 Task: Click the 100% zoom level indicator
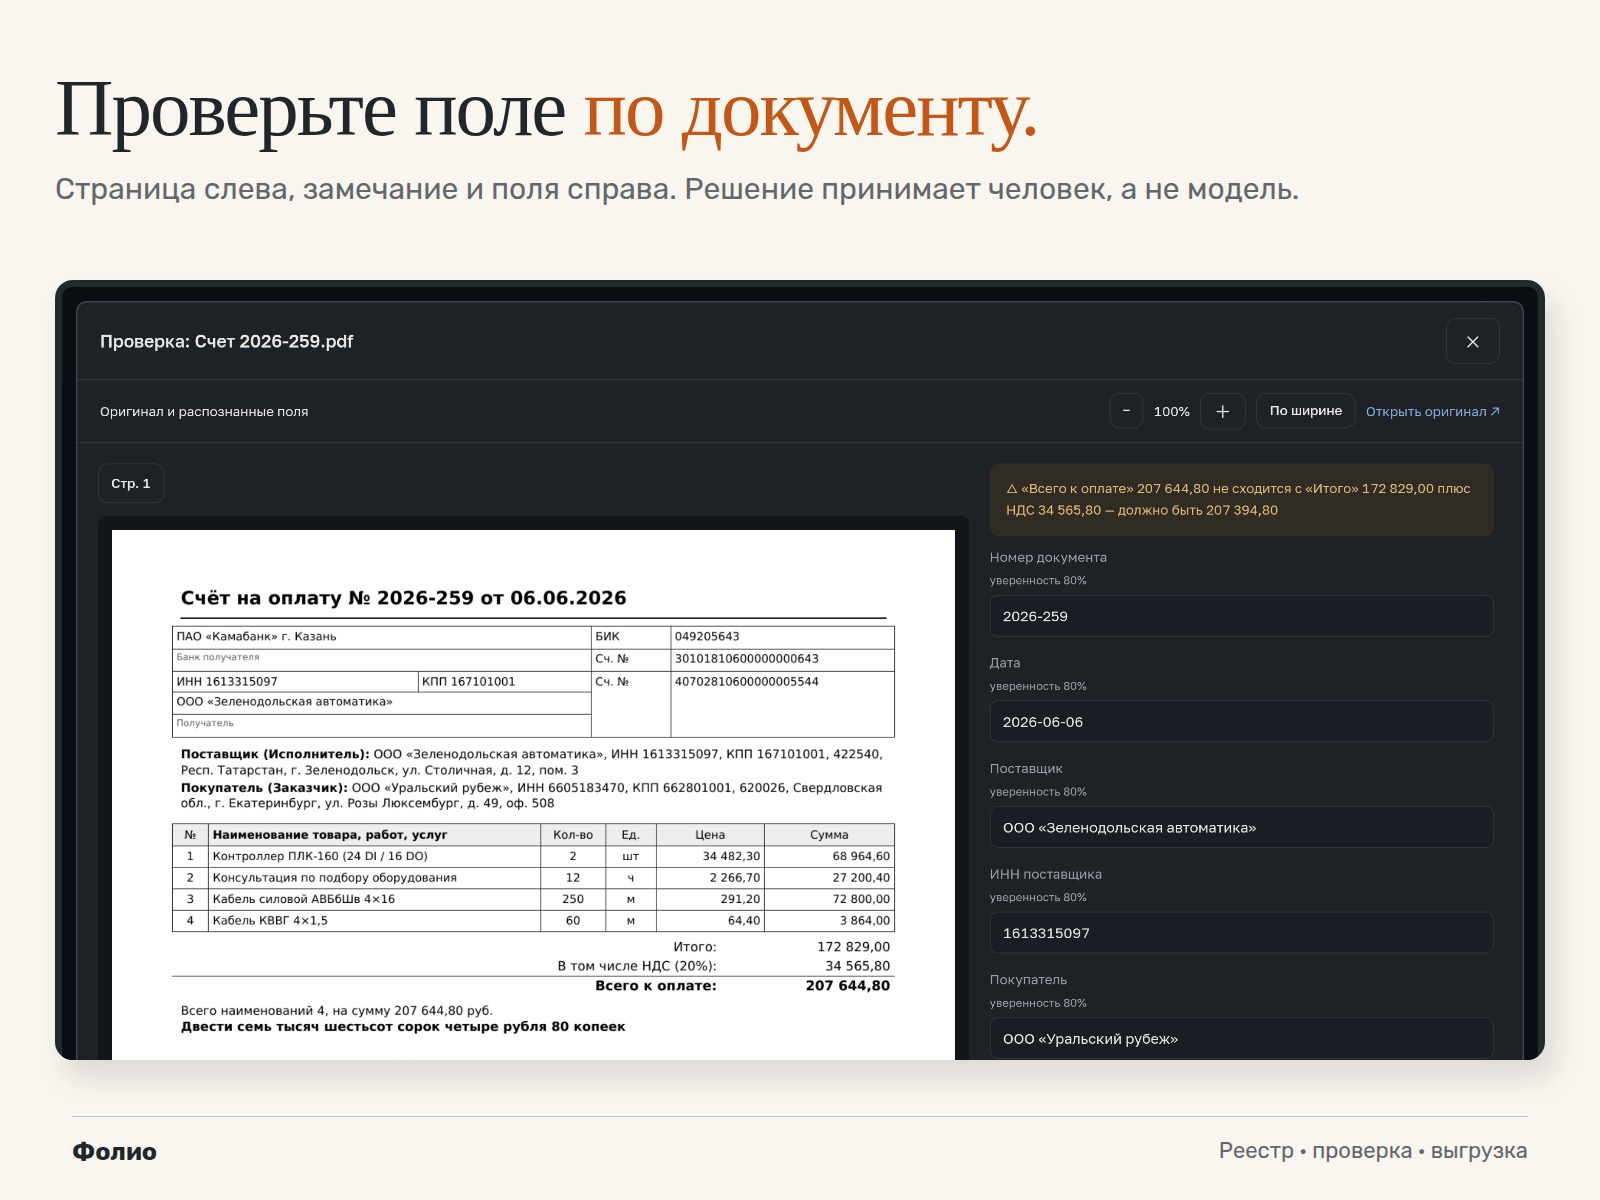point(1171,411)
